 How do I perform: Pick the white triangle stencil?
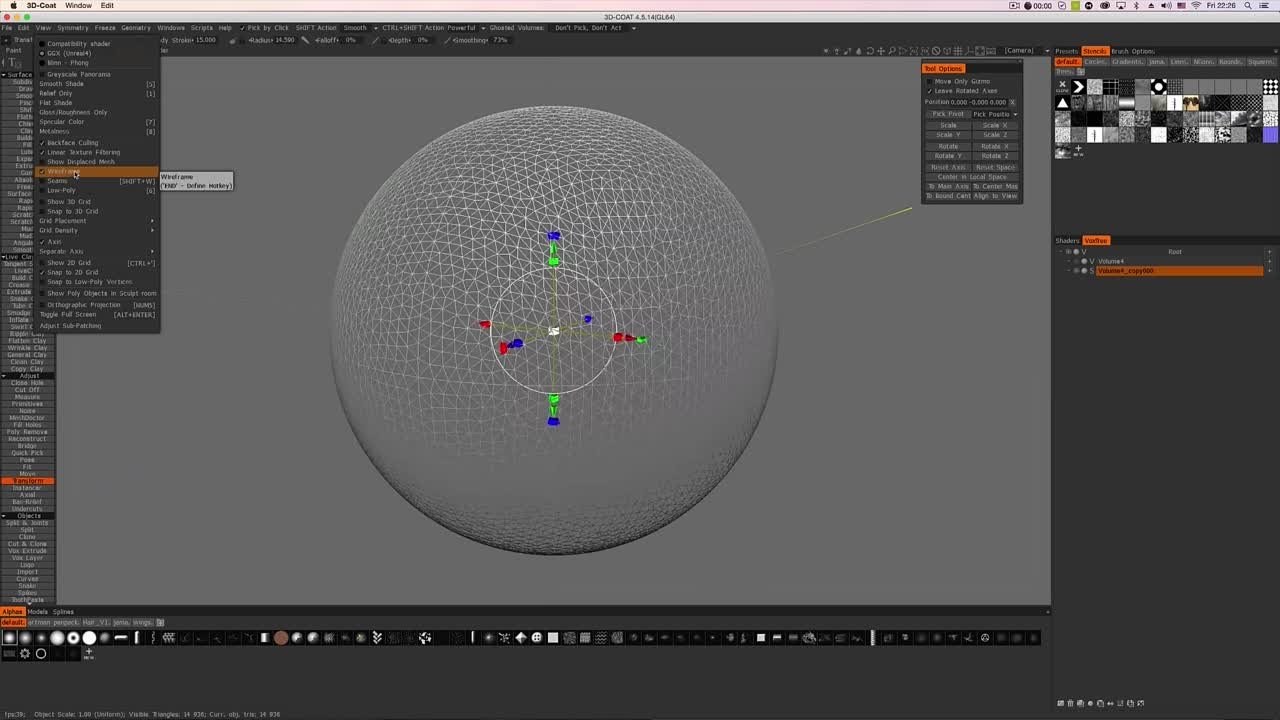1062,103
